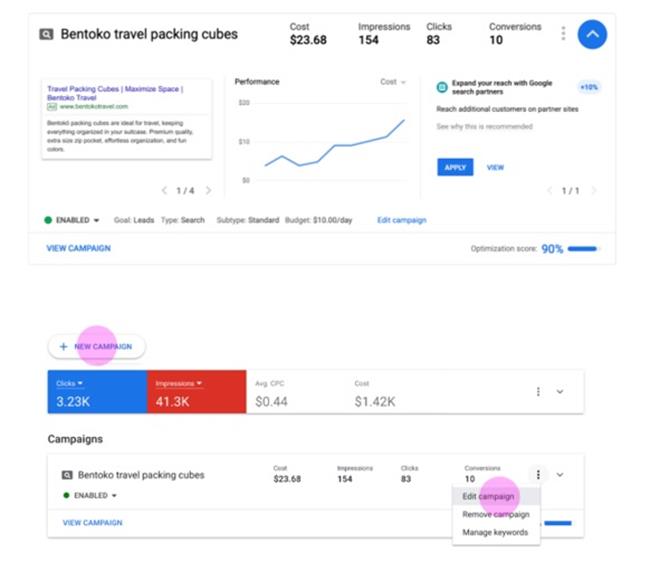Go to next ad preview arrow near 1 / 4
The height and width of the screenshot is (581, 650).
[x=208, y=191]
